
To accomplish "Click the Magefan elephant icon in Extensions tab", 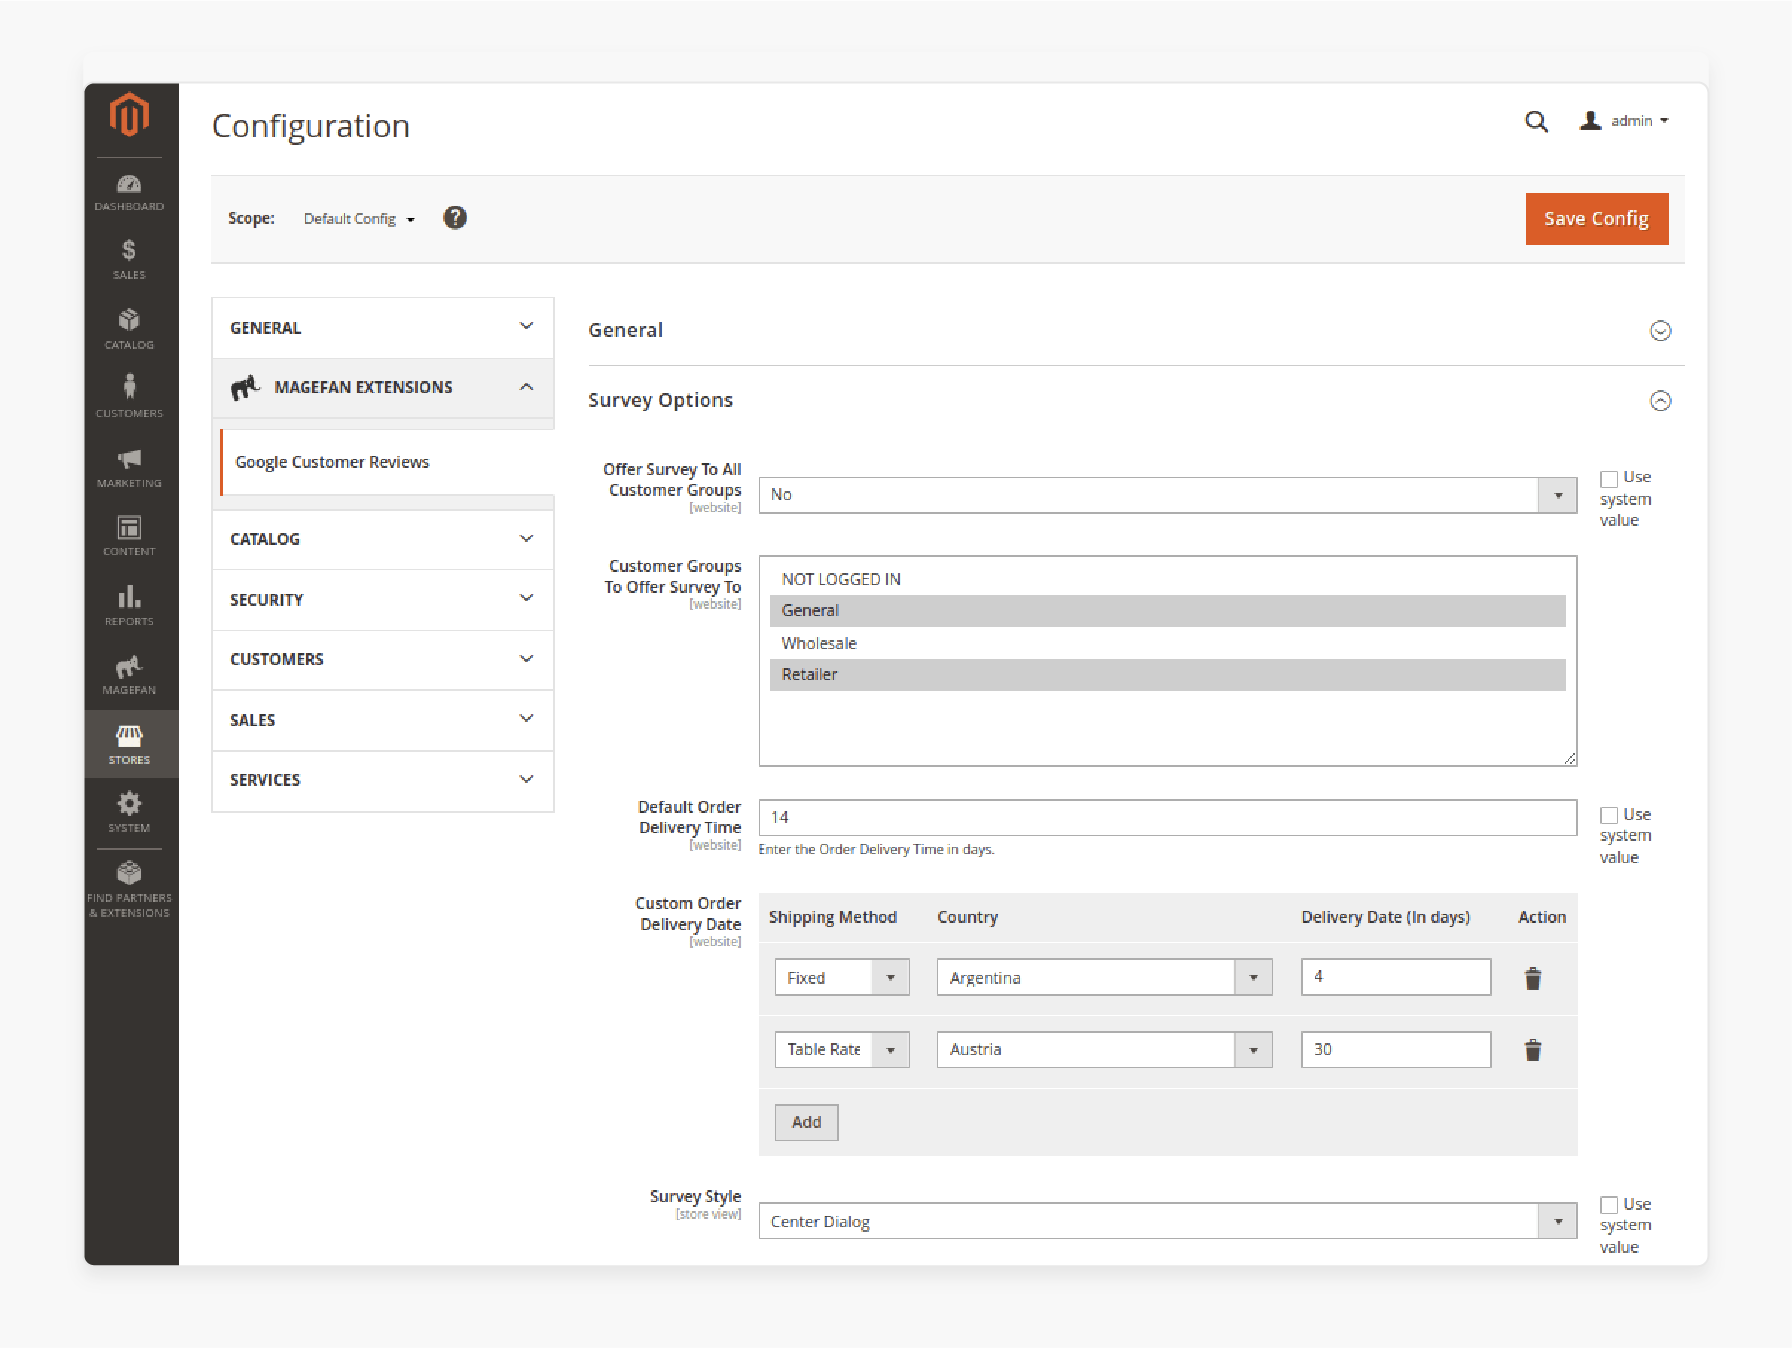I will tap(245, 387).
